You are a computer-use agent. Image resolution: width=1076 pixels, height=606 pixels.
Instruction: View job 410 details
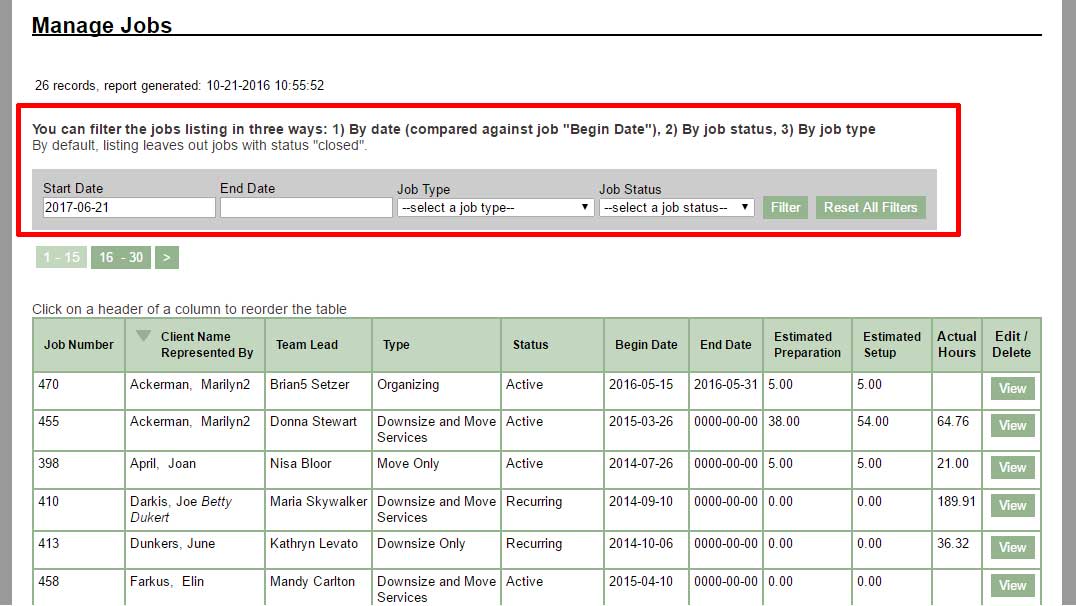click(x=1012, y=505)
